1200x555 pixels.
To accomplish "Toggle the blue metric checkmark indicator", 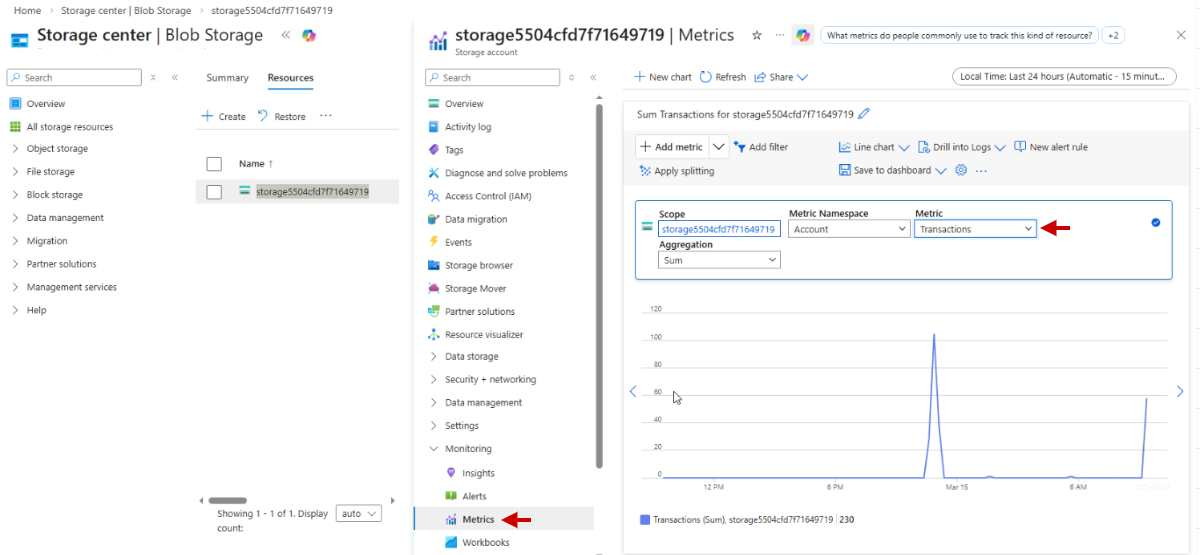I will (x=1156, y=222).
